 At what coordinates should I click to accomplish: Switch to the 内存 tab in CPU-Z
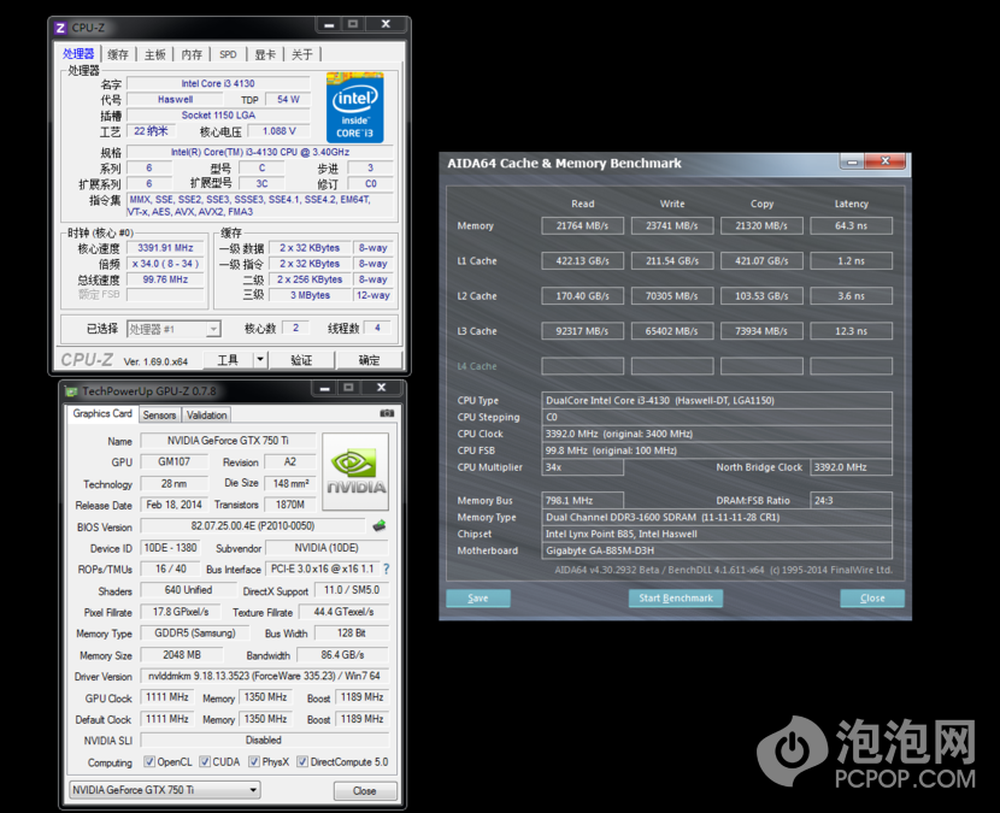click(x=191, y=55)
